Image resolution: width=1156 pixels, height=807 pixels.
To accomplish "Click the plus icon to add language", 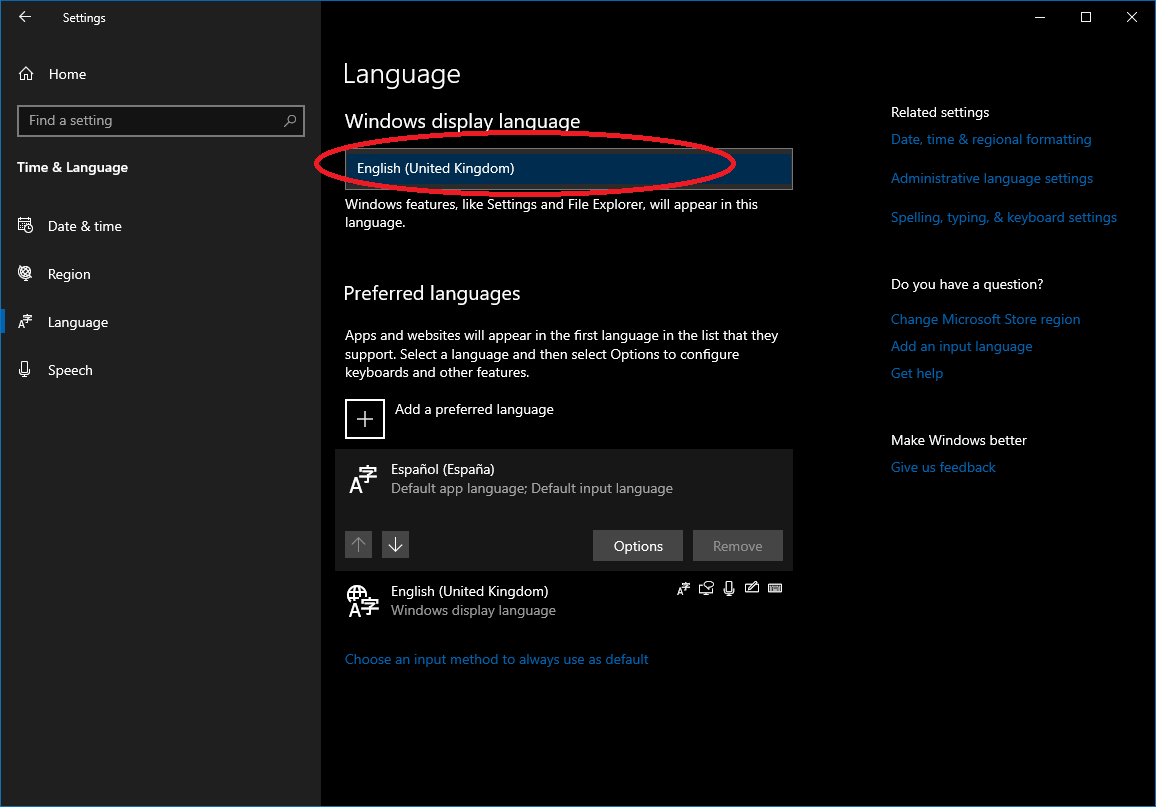I will click(365, 419).
